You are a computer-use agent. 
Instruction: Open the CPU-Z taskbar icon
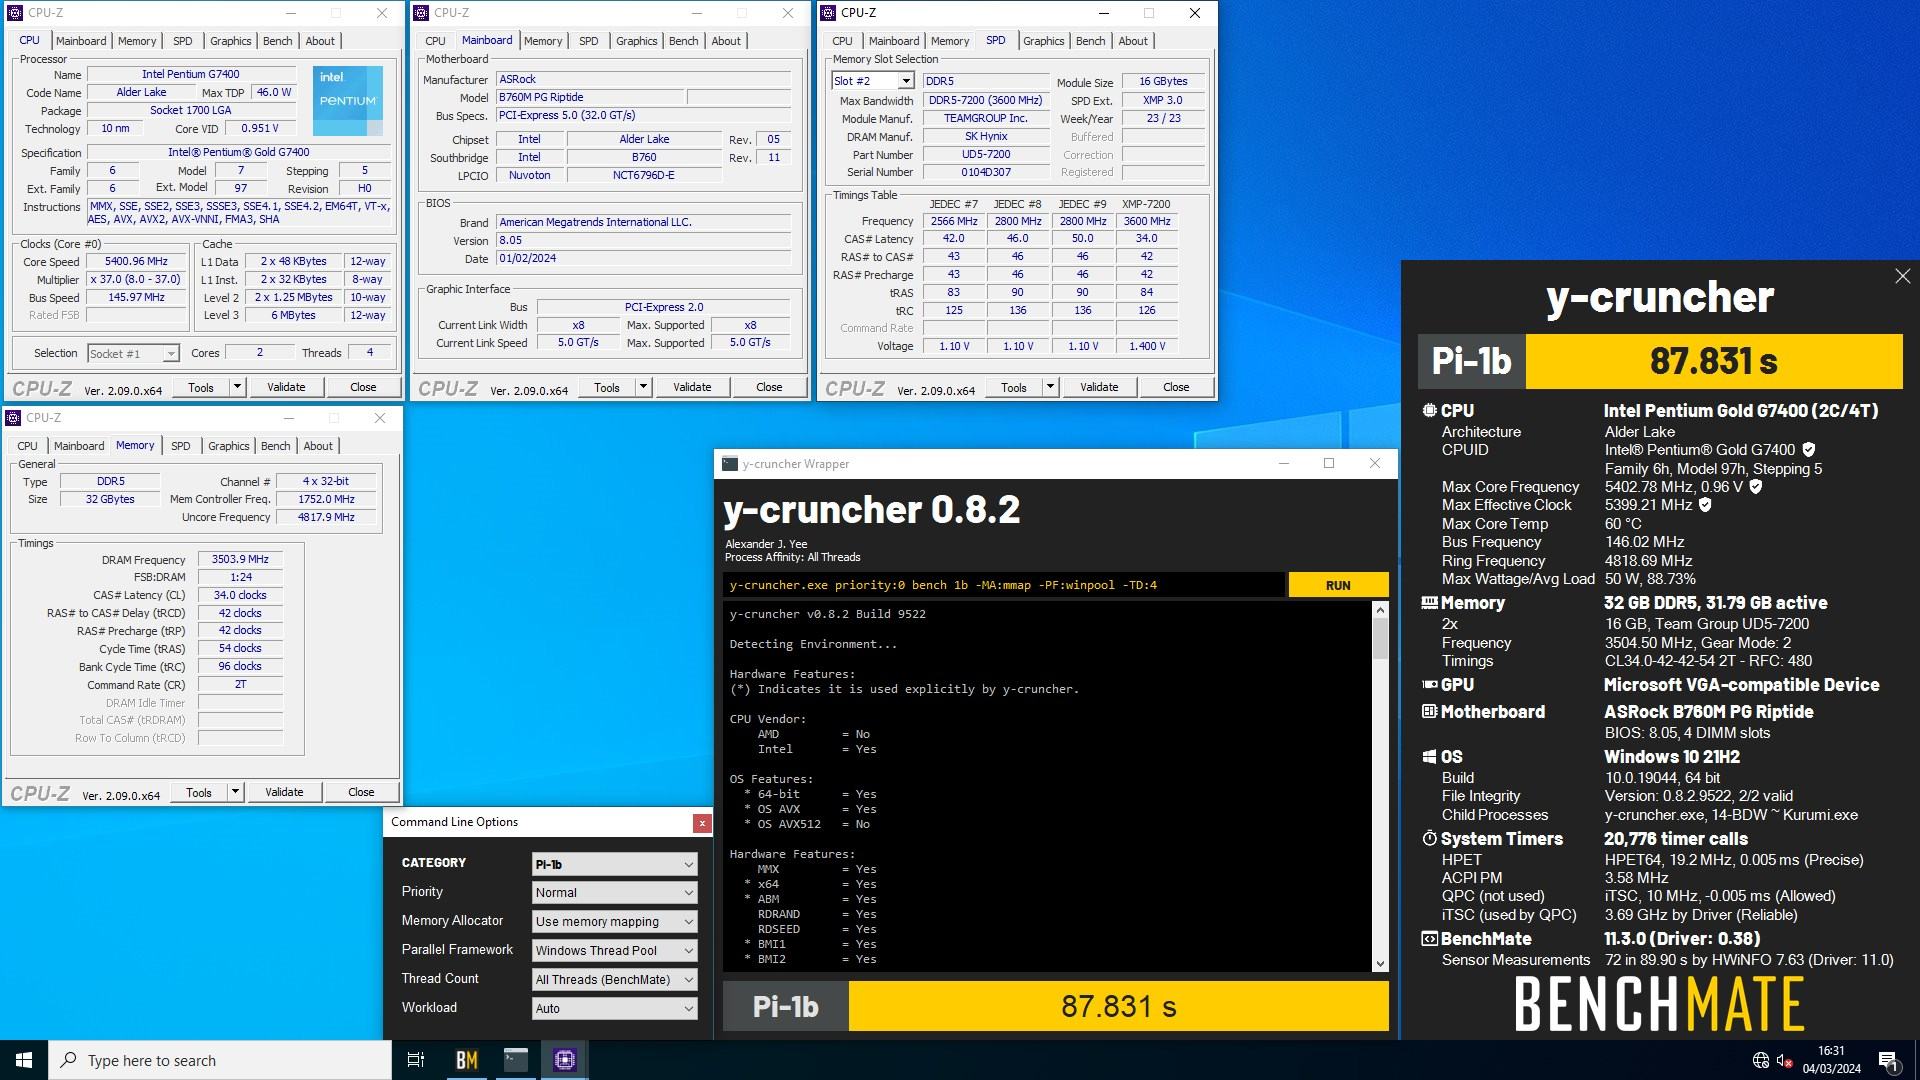564,1060
